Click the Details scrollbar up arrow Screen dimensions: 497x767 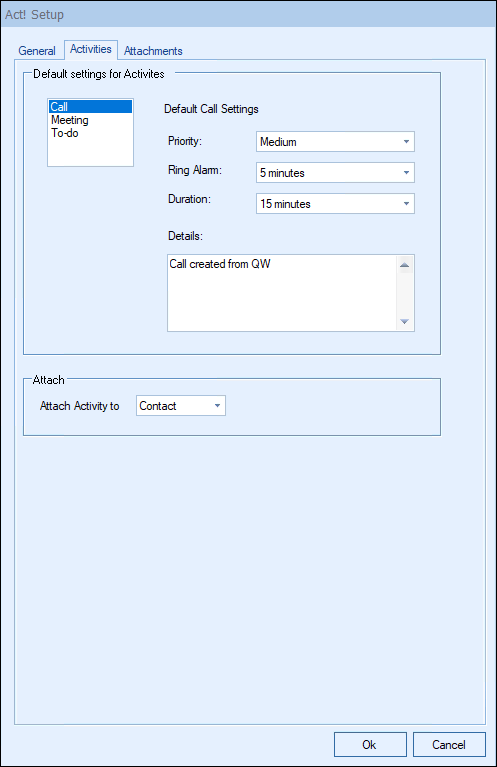405,265
